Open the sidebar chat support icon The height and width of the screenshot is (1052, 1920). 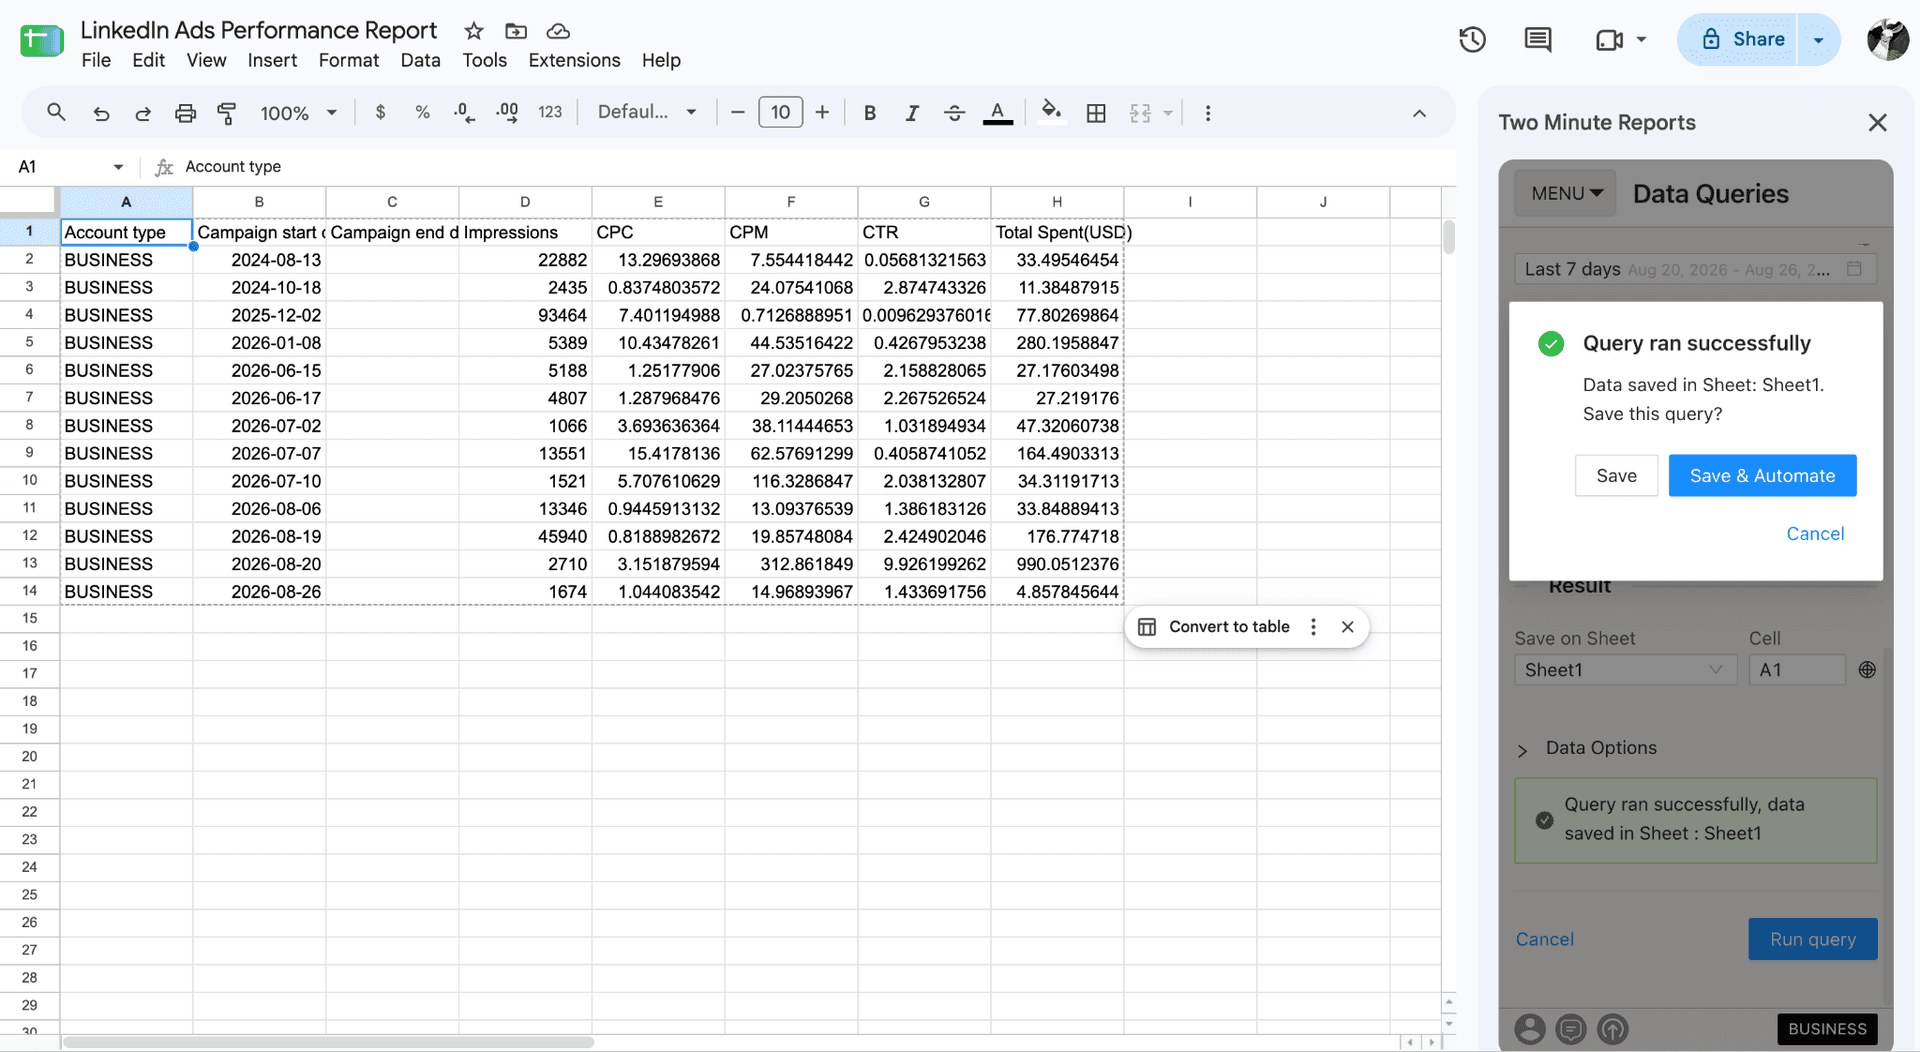coord(1571,1029)
